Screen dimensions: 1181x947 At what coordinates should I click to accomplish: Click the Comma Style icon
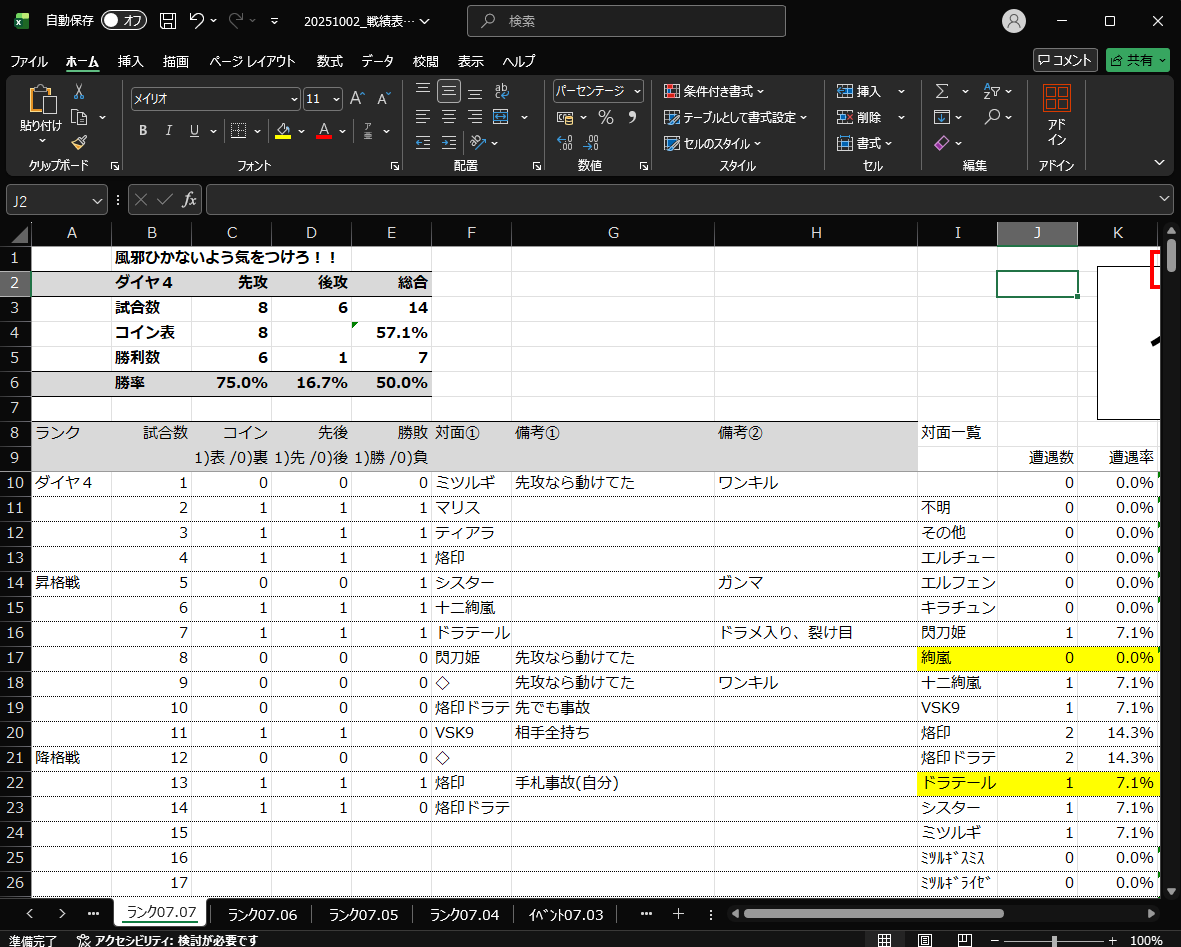tap(632, 118)
